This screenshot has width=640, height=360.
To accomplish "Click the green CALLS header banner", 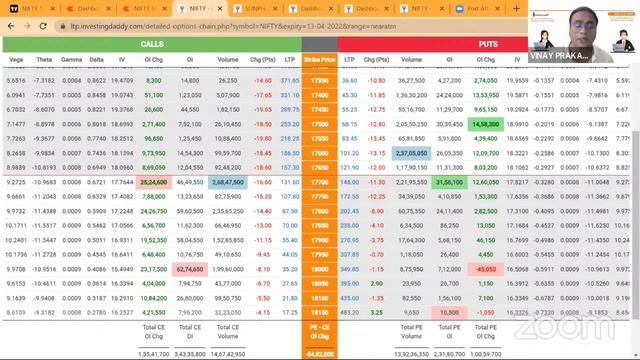I will pyautogui.click(x=152, y=44).
